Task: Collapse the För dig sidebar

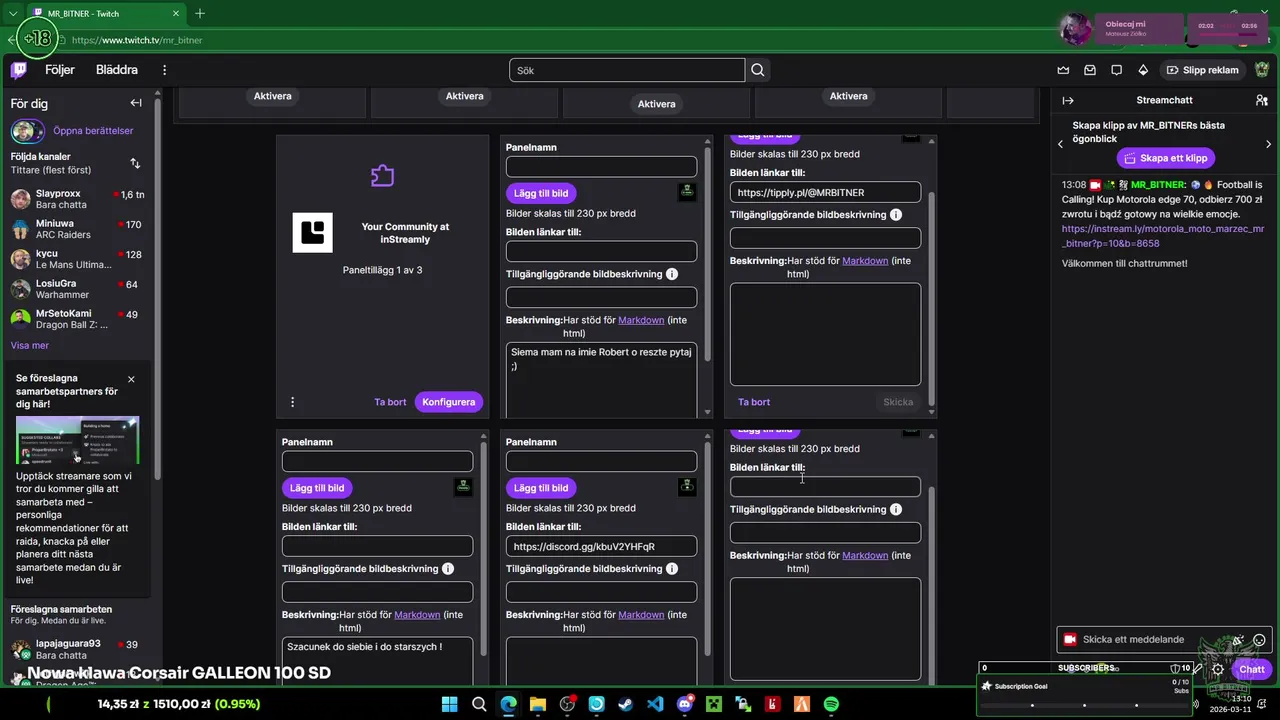Action: (x=136, y=103)
